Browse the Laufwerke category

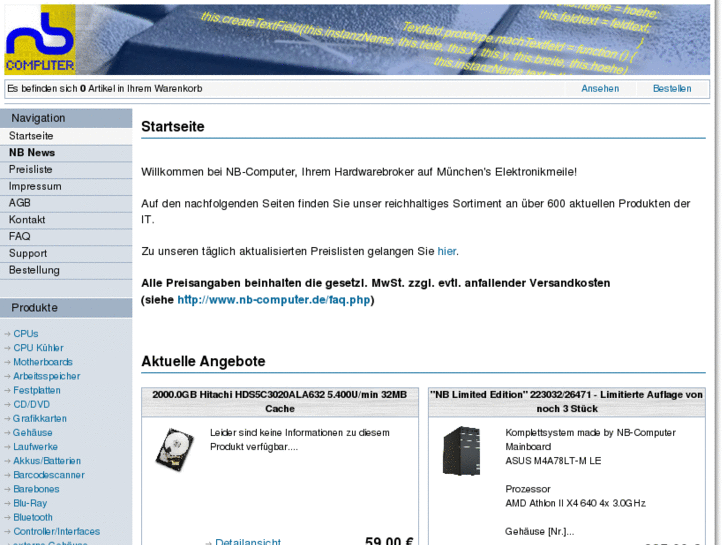(35, 447)
